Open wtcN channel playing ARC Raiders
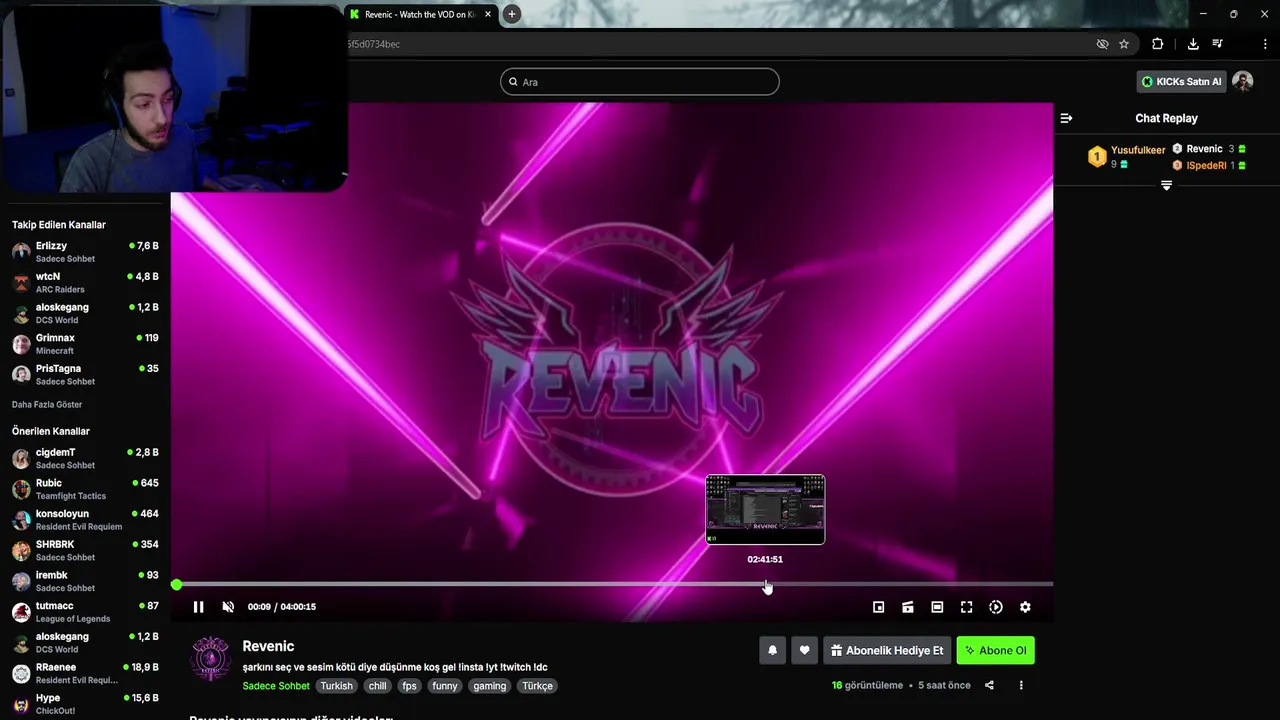The width and height of the screenshot is (1280, 720). coord(85,283)
